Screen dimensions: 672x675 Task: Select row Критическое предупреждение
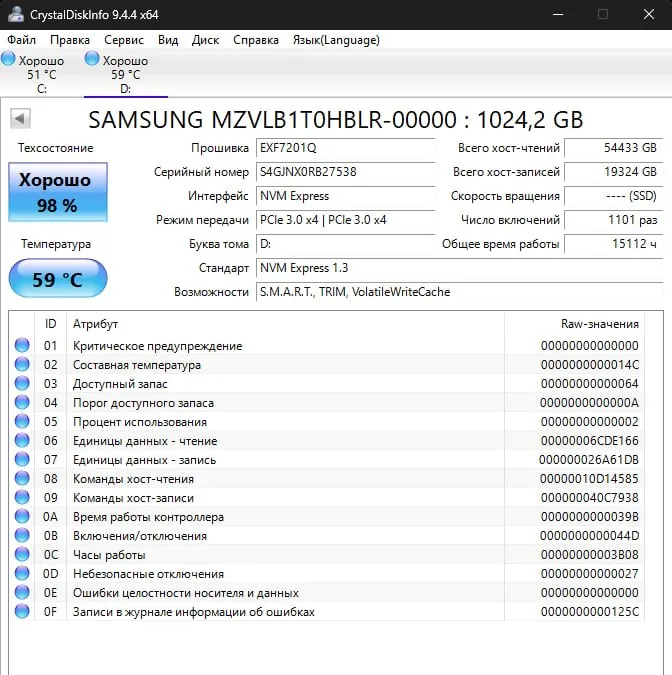(x=327, y=346)
